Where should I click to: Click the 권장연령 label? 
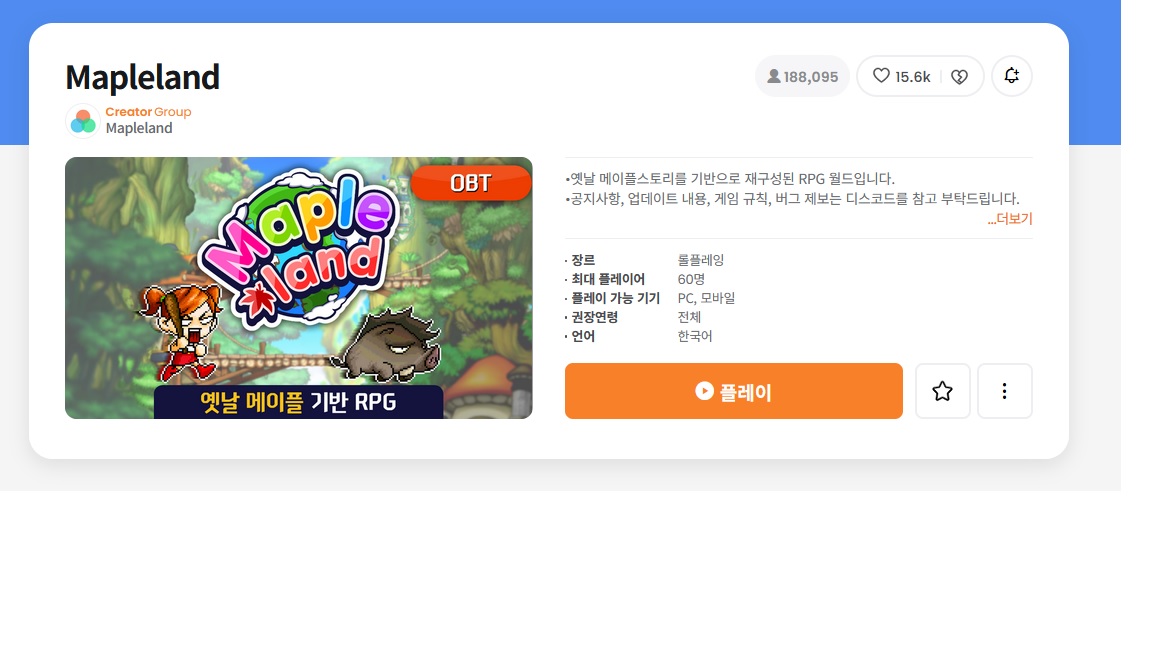[594, 317]
